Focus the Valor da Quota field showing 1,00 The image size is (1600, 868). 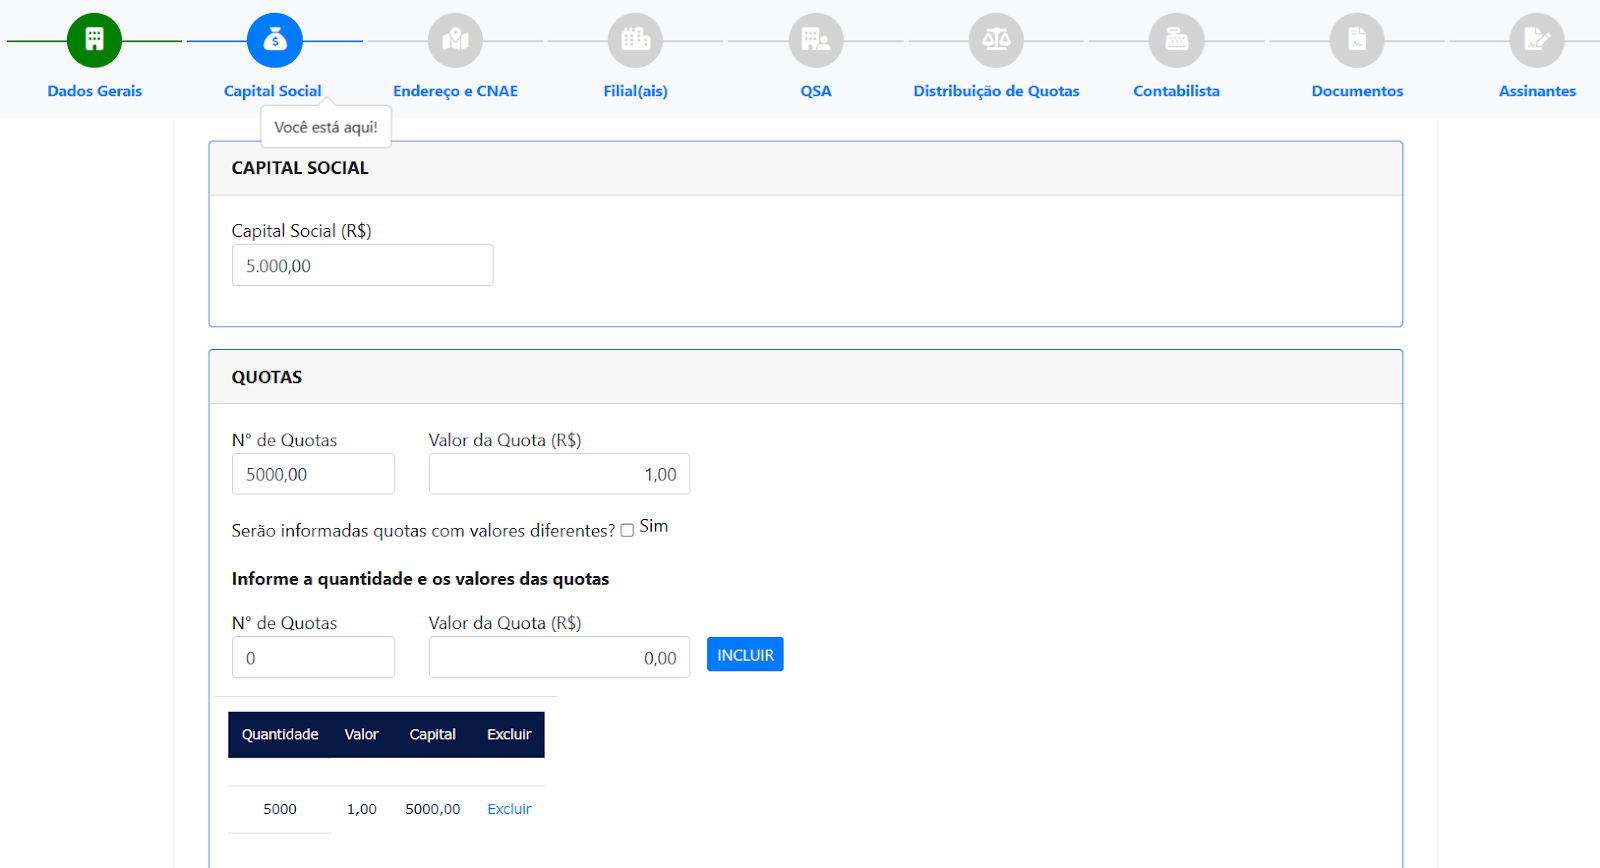[x=559, y=474]
